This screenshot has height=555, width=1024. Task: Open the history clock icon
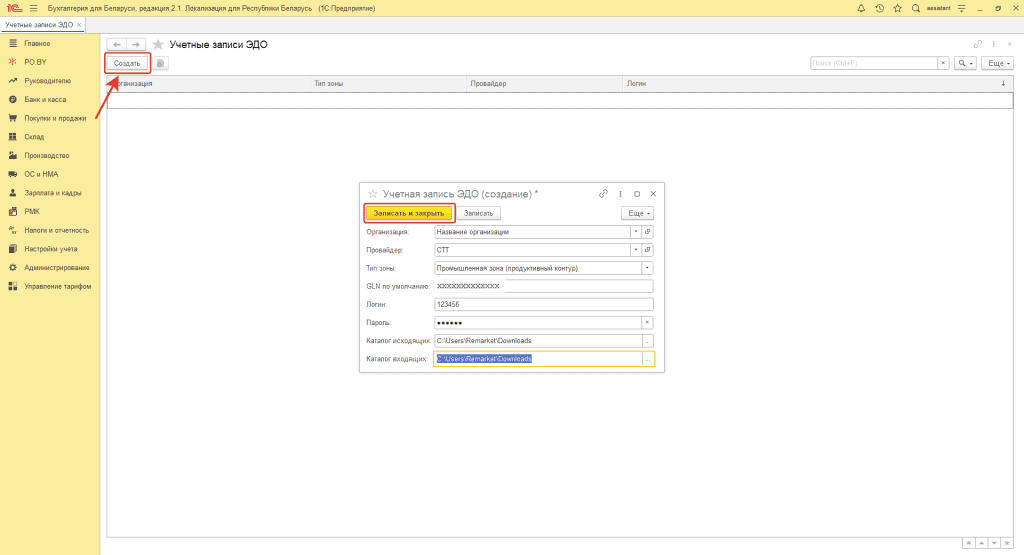[x=879, y=8]
